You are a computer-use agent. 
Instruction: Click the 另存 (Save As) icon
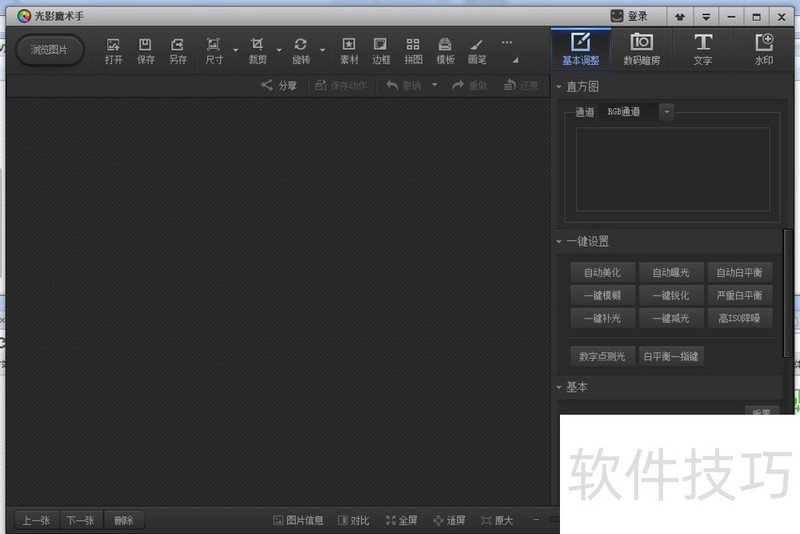click(177, 50)
